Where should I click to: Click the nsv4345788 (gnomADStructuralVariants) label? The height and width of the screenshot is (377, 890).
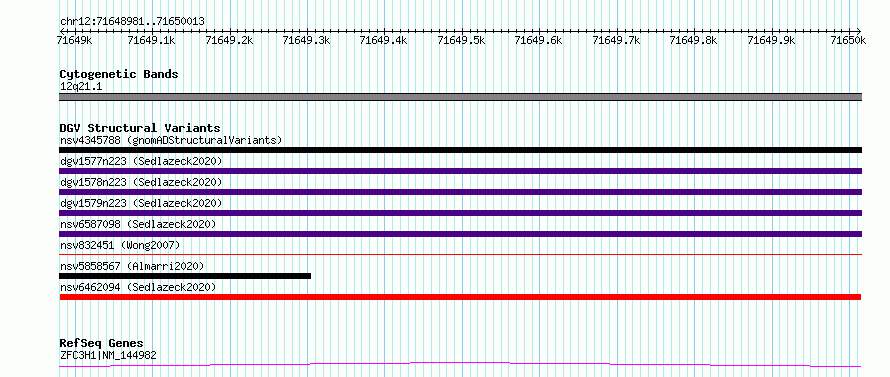point(171,140)
